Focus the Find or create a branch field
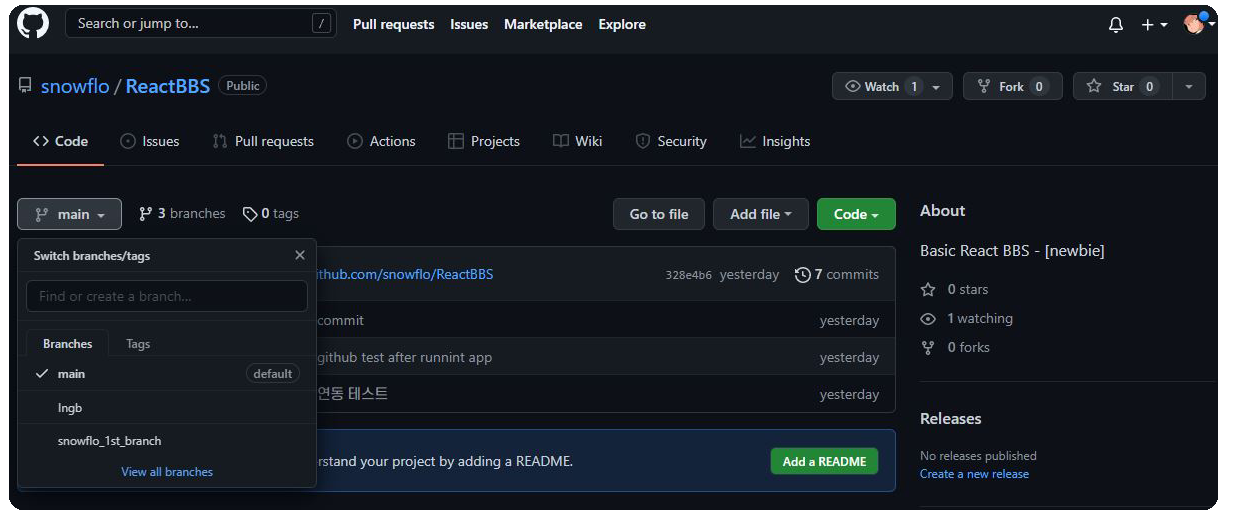Image resolution: width=1235 pixels, height=515 pixels. click(x=167, y=296)
